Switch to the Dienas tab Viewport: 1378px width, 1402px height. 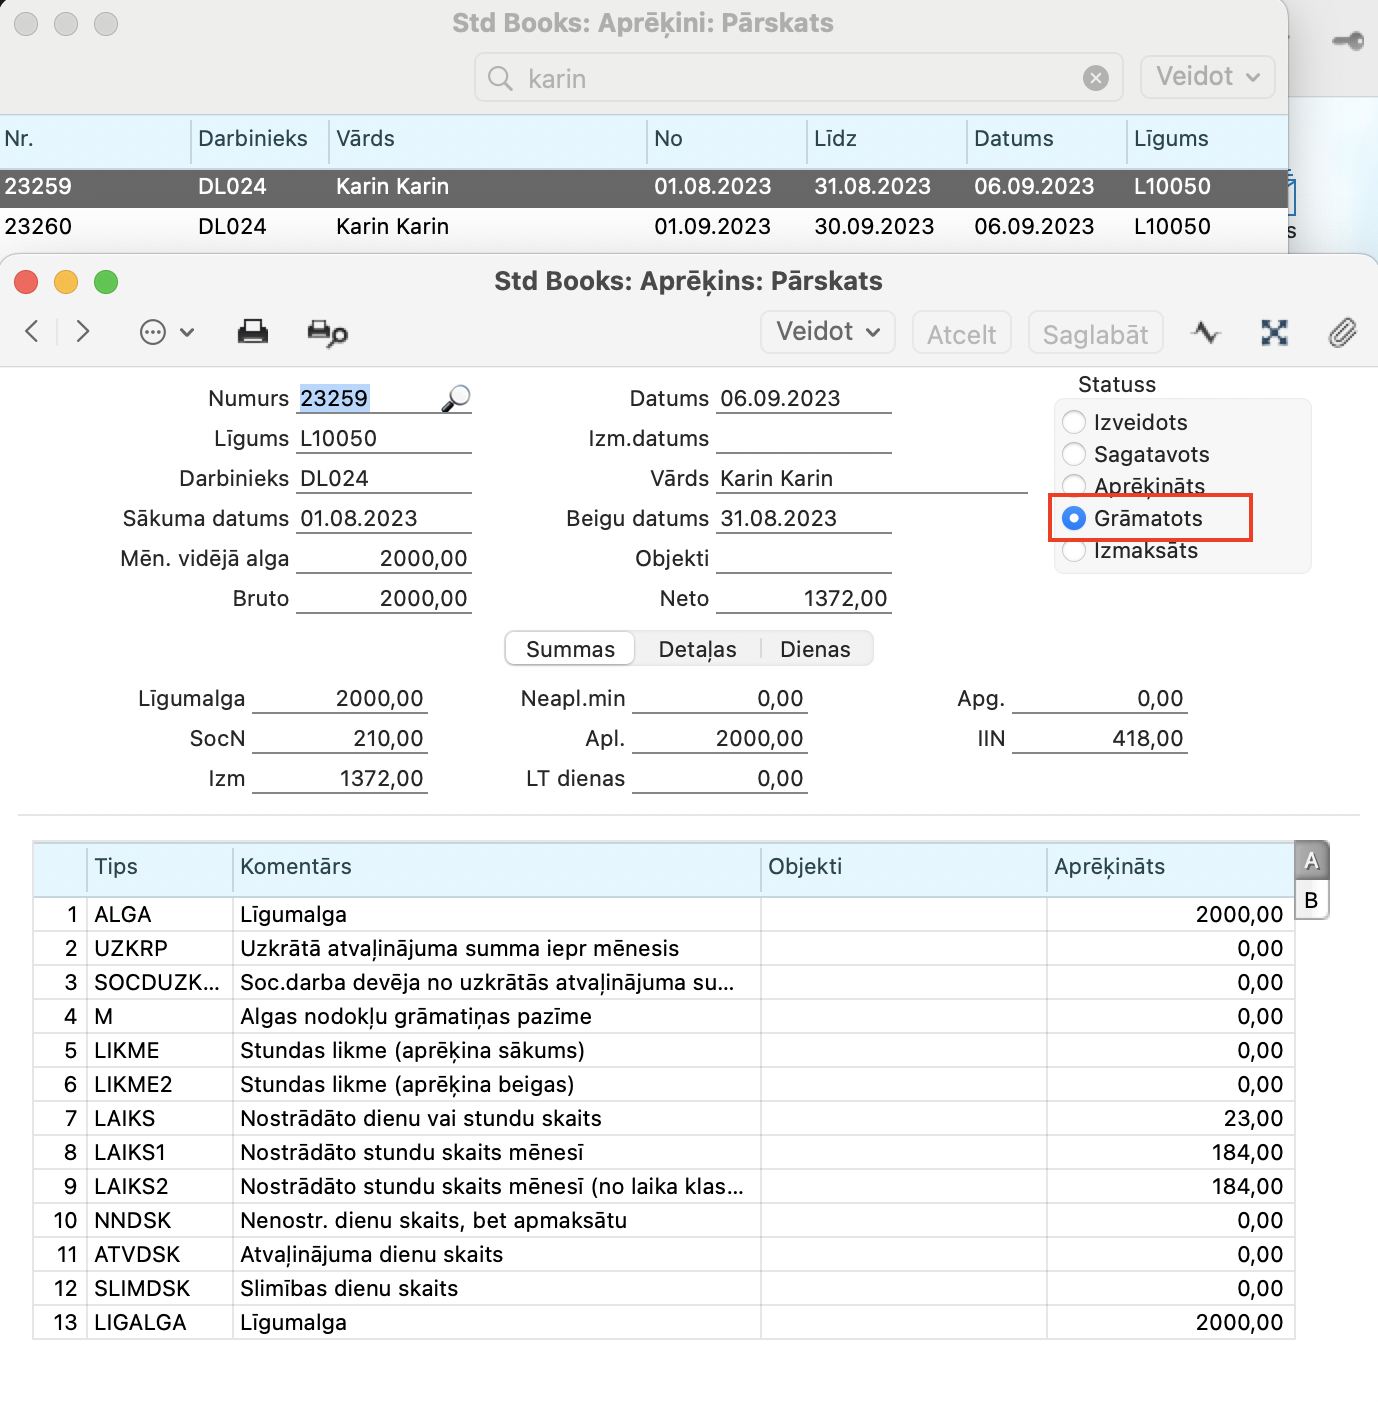coord(815,649)
